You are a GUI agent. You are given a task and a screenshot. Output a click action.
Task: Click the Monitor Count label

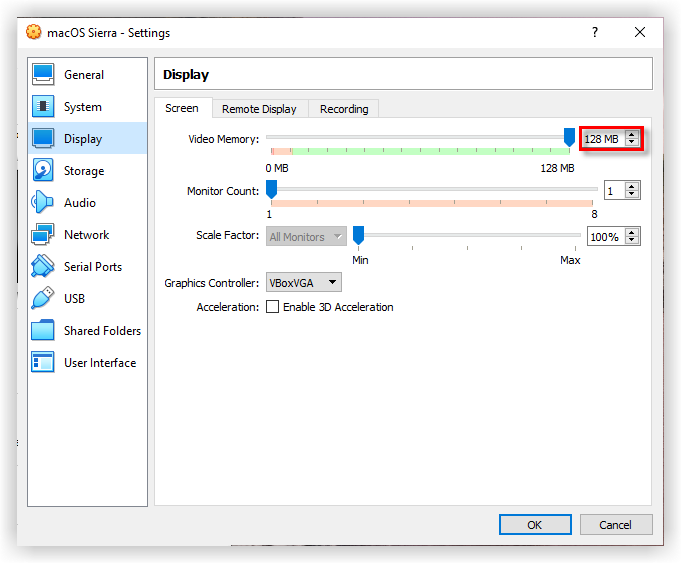tap(223, 191)
